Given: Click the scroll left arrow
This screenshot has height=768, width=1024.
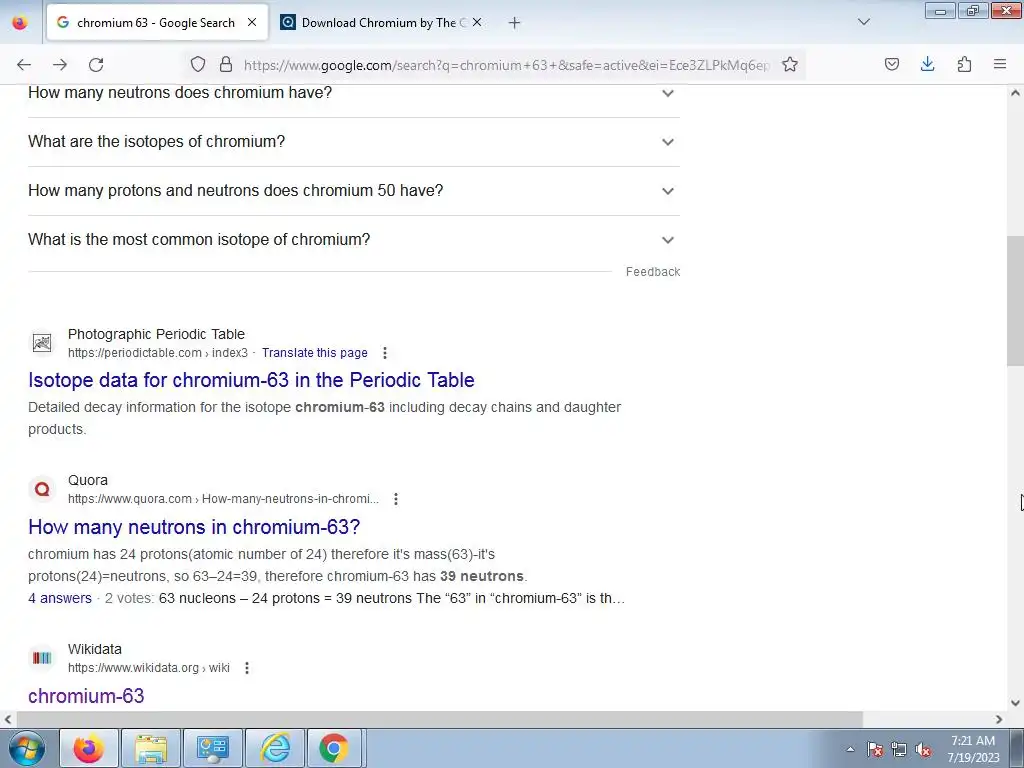Looking at the screenshot, I should 7,719.
